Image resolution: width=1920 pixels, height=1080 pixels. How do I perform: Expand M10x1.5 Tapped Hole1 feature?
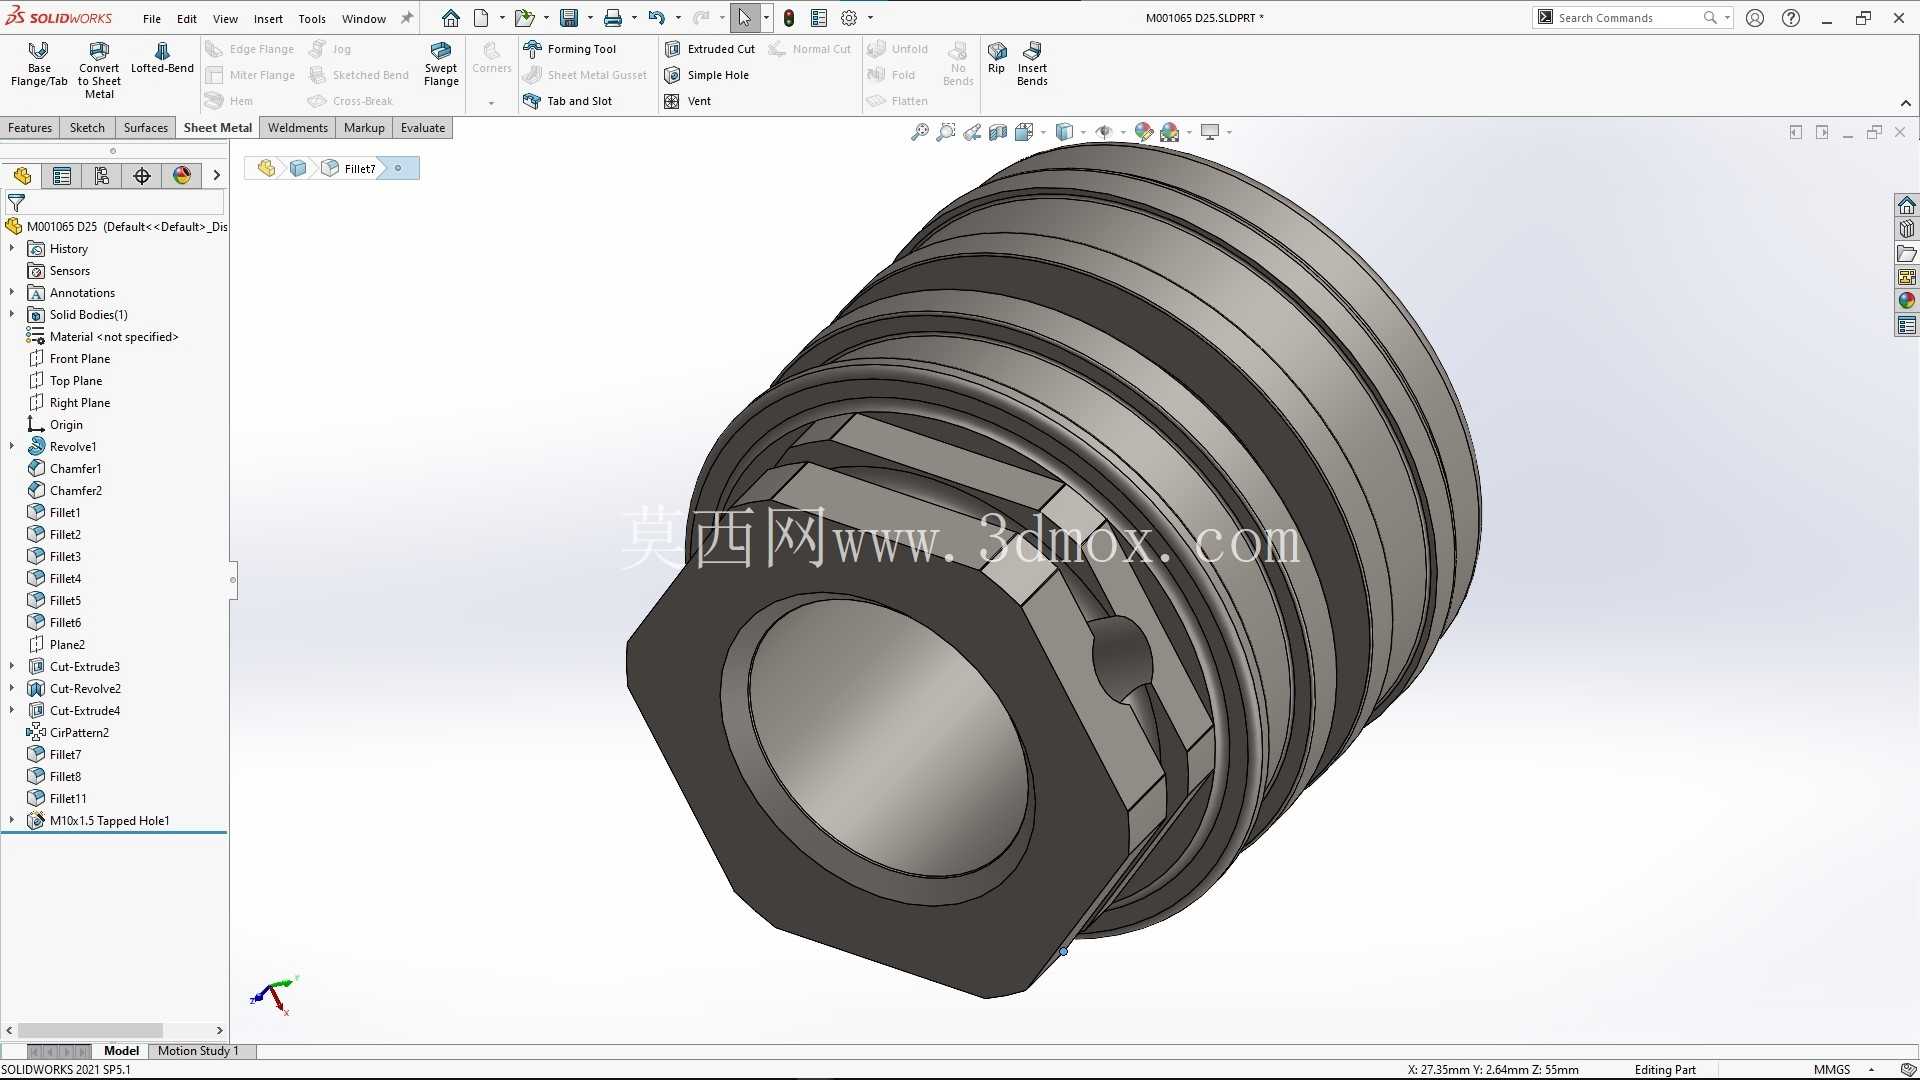pyautogui.click(x=12, y=820)
